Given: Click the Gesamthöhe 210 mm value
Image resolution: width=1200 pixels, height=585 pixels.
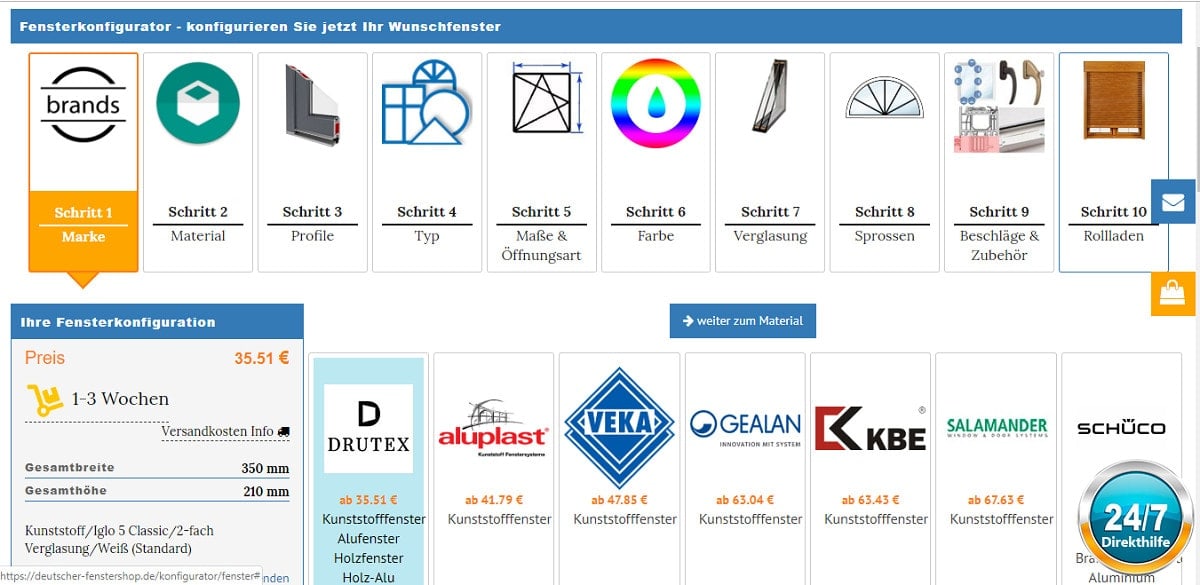Looking at the screenshot, I should [266, 491].
